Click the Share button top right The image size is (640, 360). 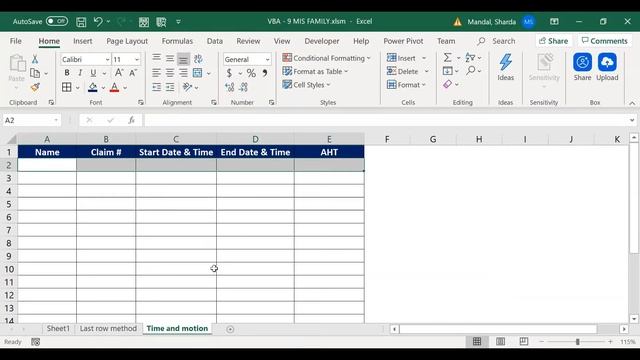pos(553,41)
